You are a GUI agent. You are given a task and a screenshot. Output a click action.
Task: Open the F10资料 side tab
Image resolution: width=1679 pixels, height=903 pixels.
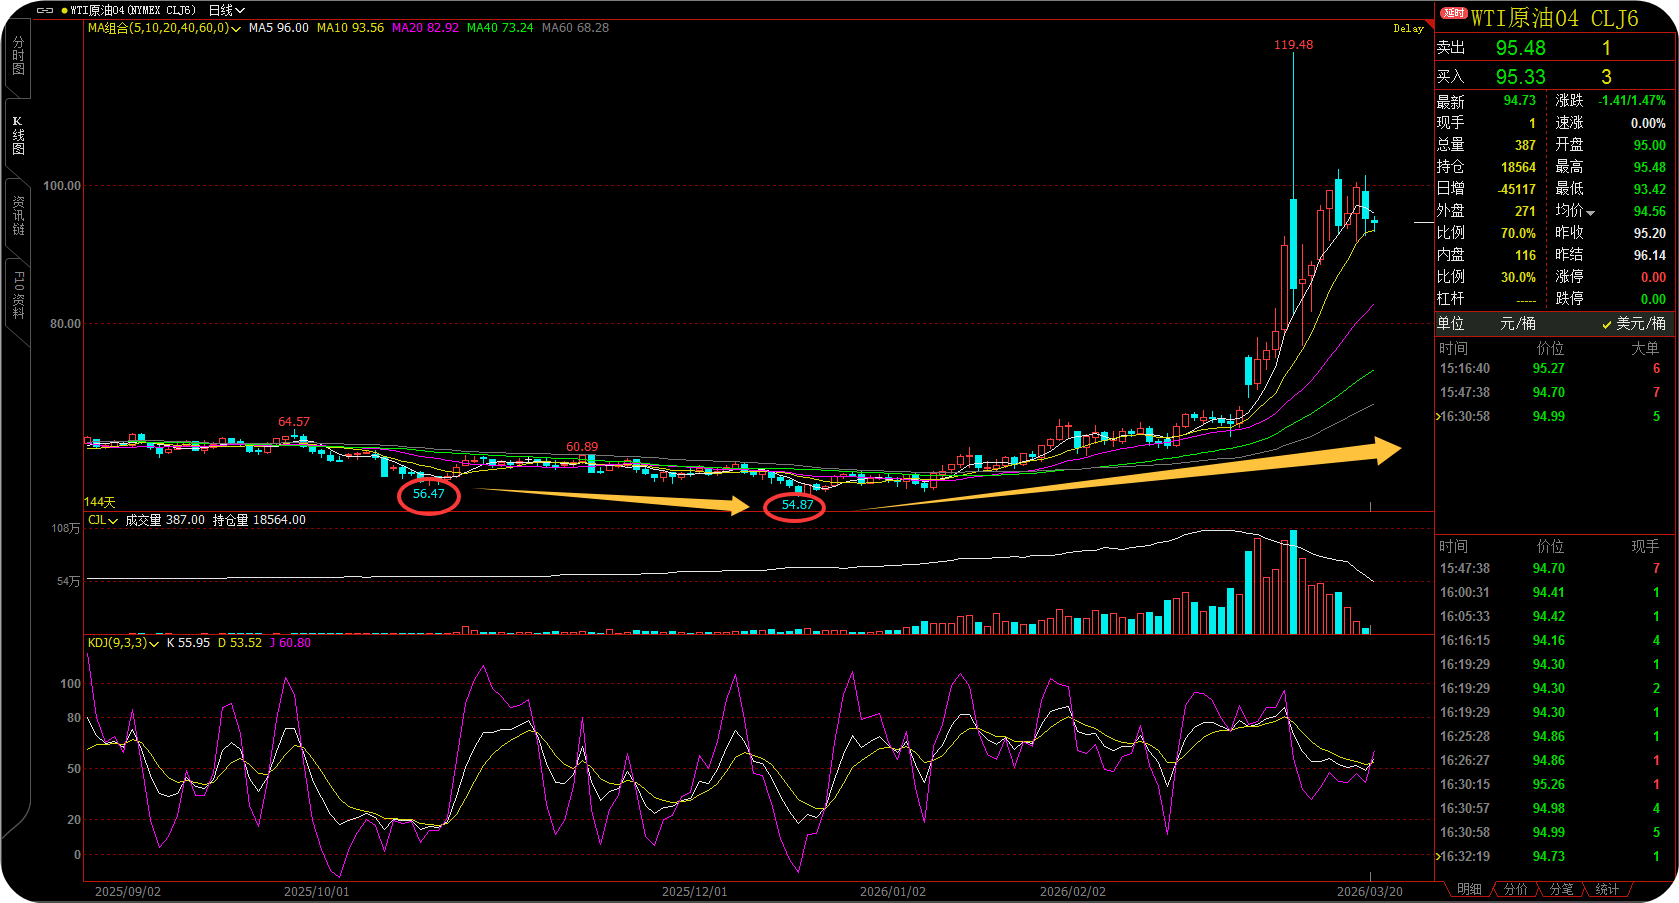[x=18, y=295]
